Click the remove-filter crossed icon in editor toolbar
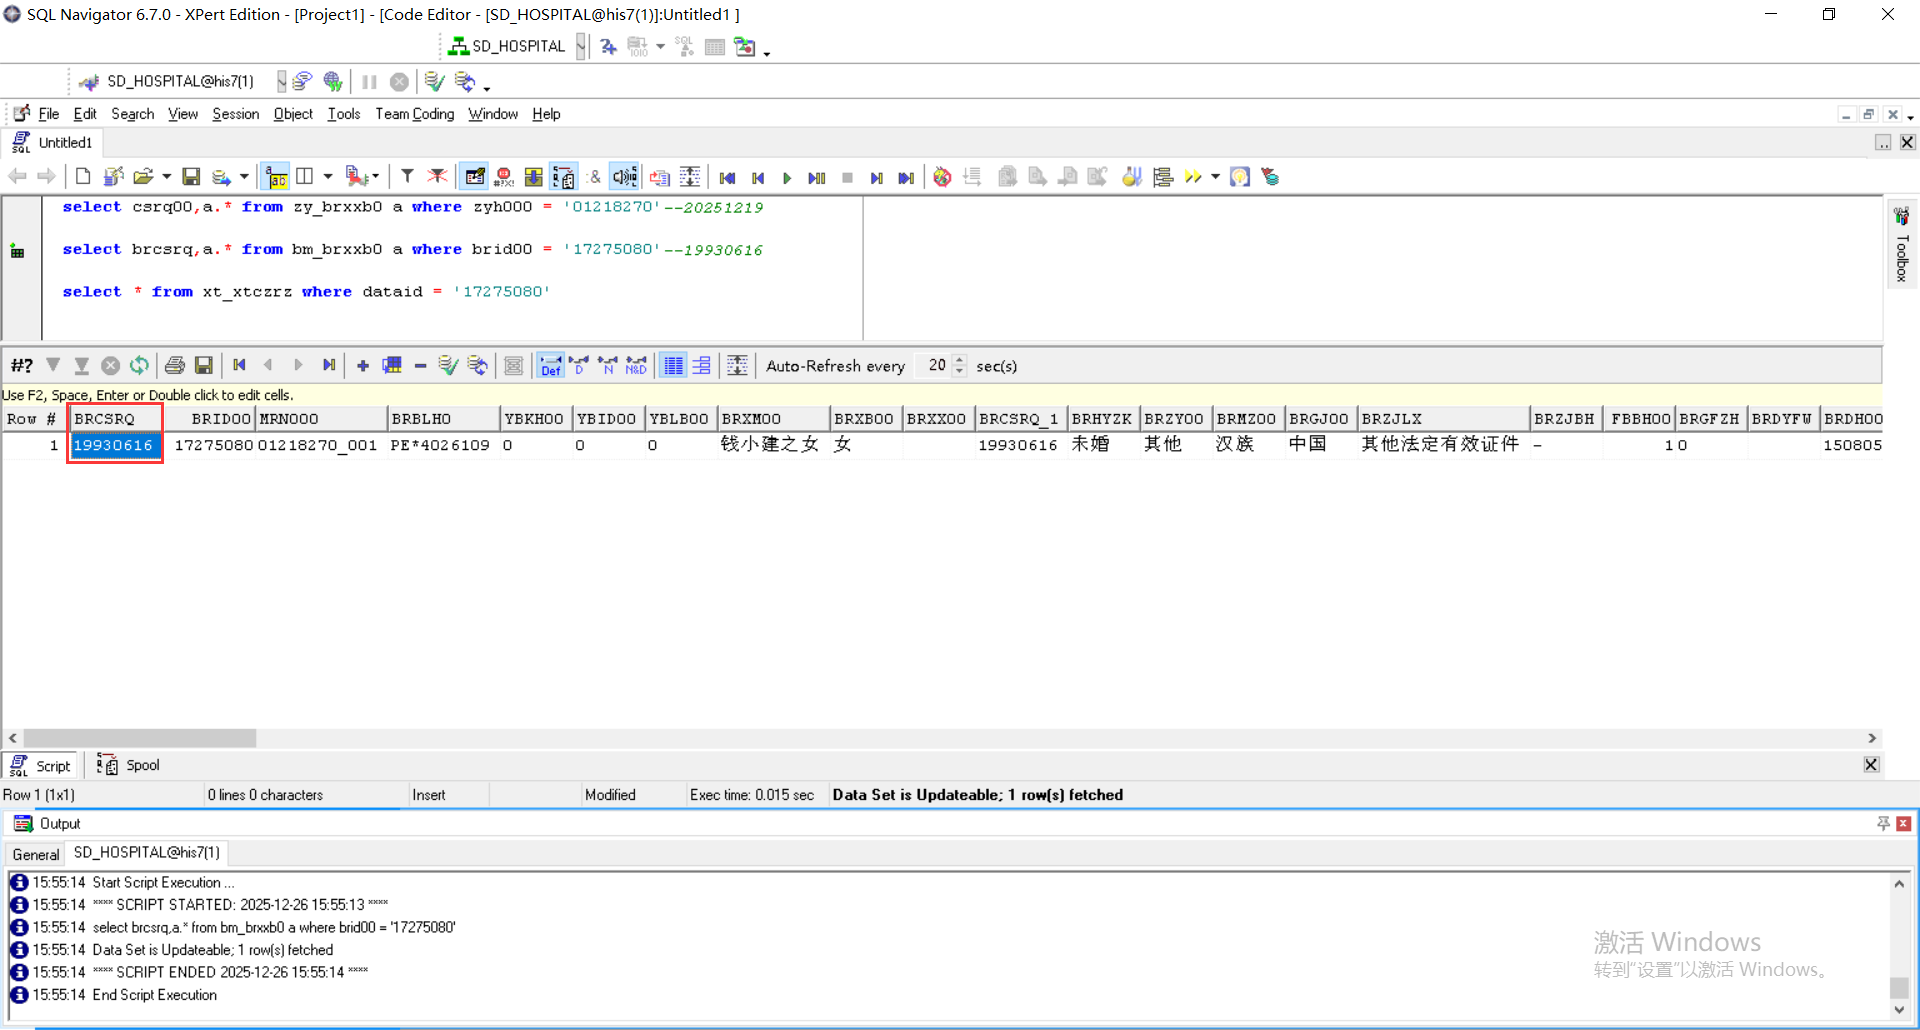Screen dimensions: 1920x1030 pyautogui.click(x=437, y=177)
